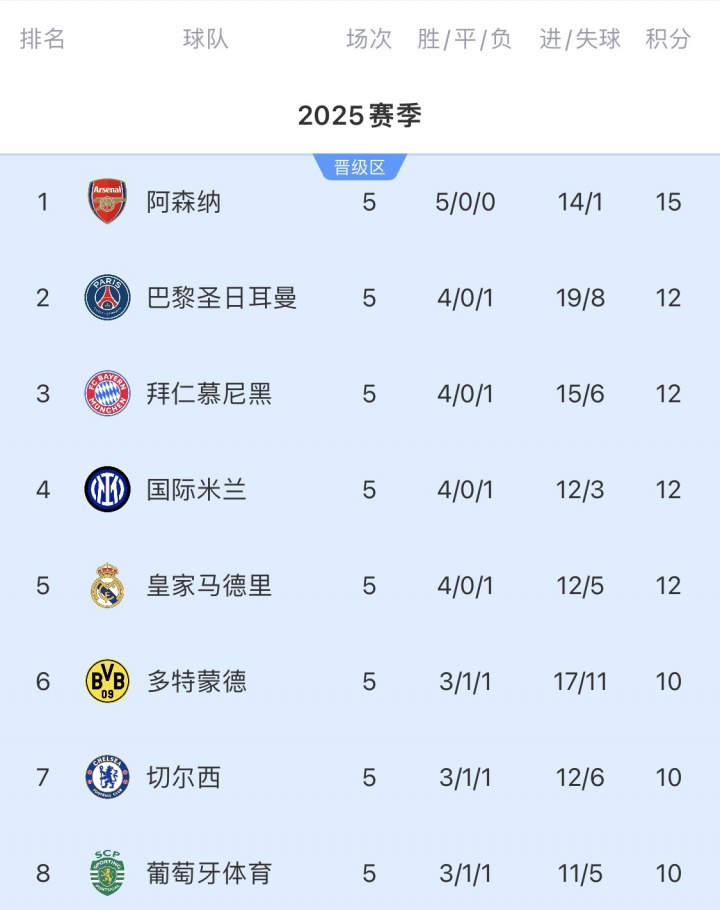
Task: Click the Real Madrid crest
Action: [107, 586]
